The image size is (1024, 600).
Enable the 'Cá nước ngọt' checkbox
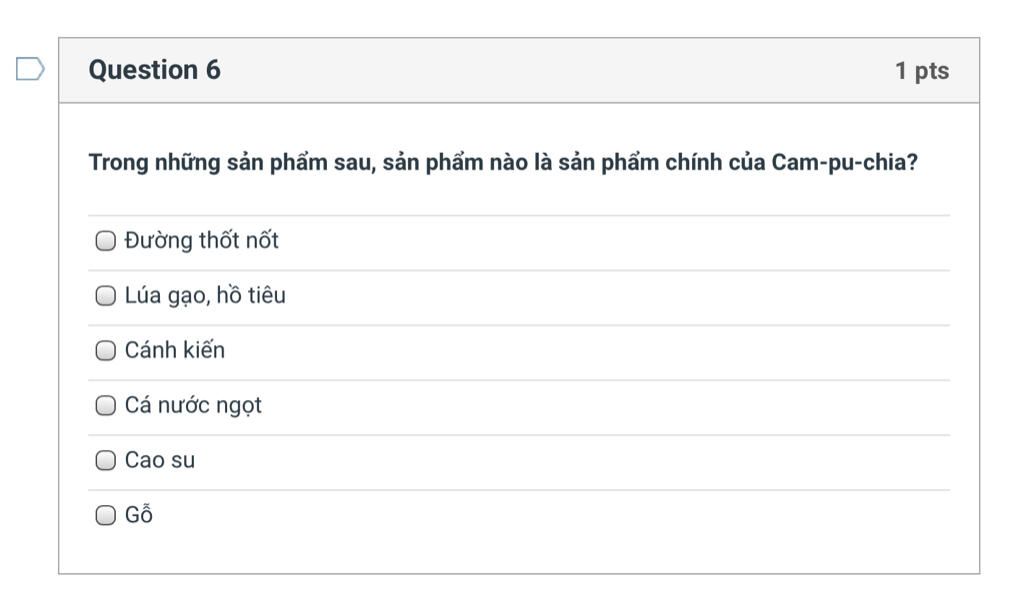coord(105,406)
